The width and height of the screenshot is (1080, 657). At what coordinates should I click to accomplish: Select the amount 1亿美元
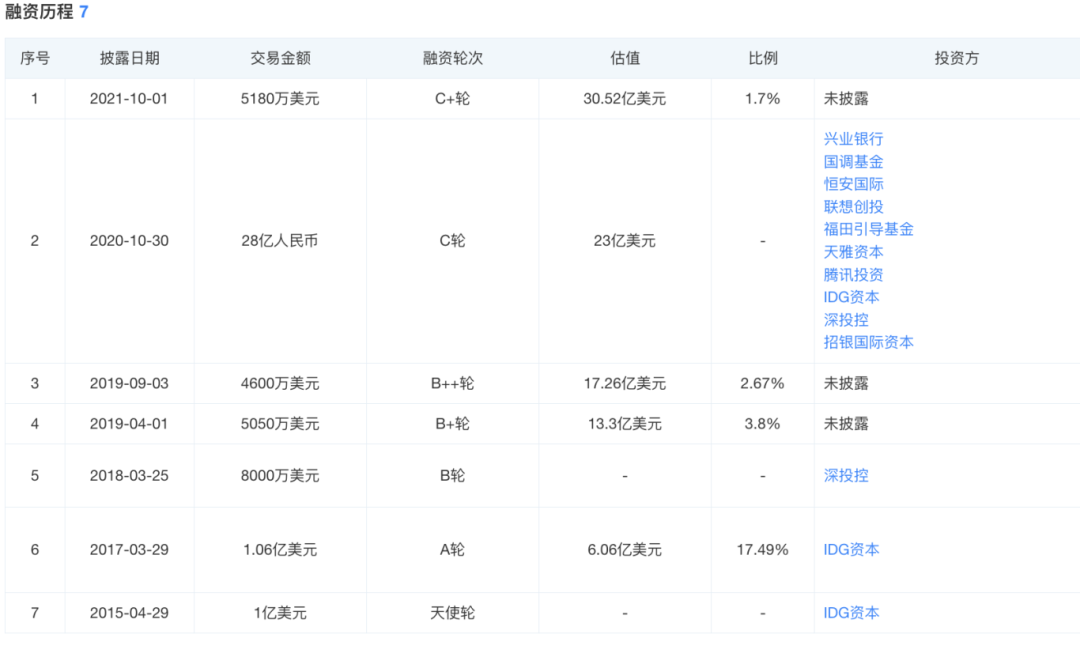280,613
